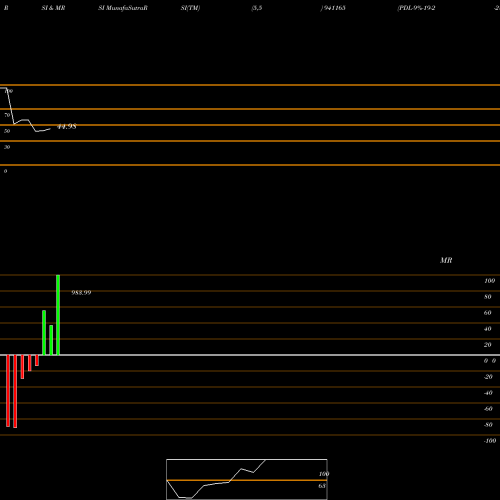Click the 'SI MunafaSutraR' header text

(123, 8)
